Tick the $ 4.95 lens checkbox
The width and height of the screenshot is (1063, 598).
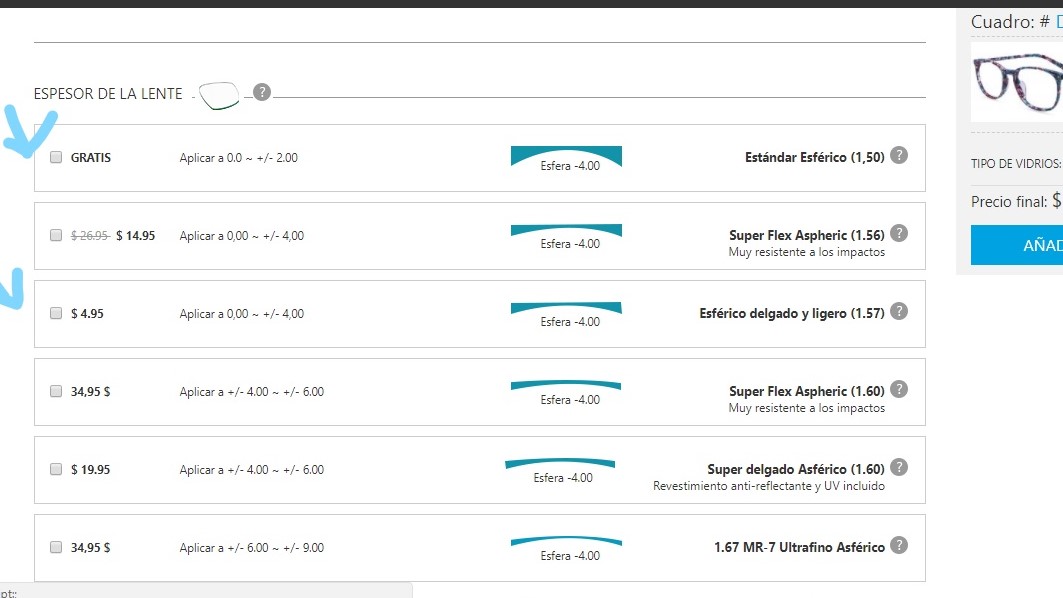click(56, 313)
